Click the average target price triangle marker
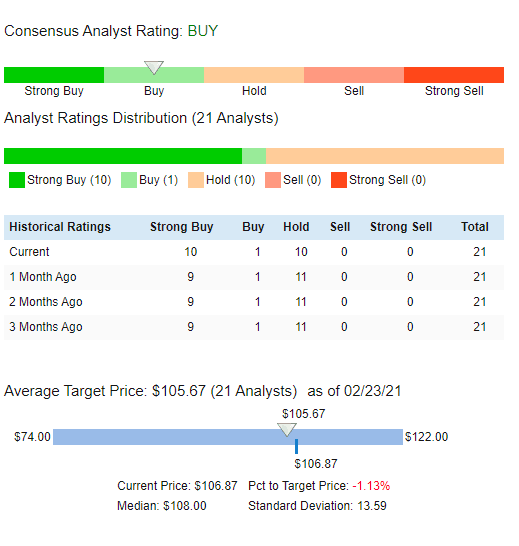The height and width of the screenshot is (546, 519). [x=287, y=430]
